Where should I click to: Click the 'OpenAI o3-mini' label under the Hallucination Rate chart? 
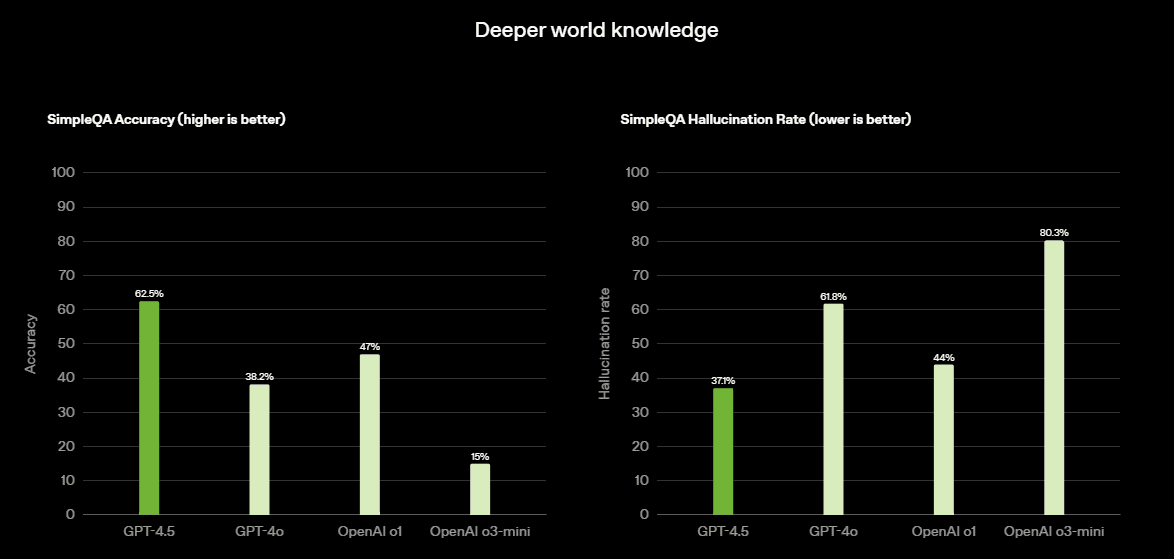tap(1053, 532)
